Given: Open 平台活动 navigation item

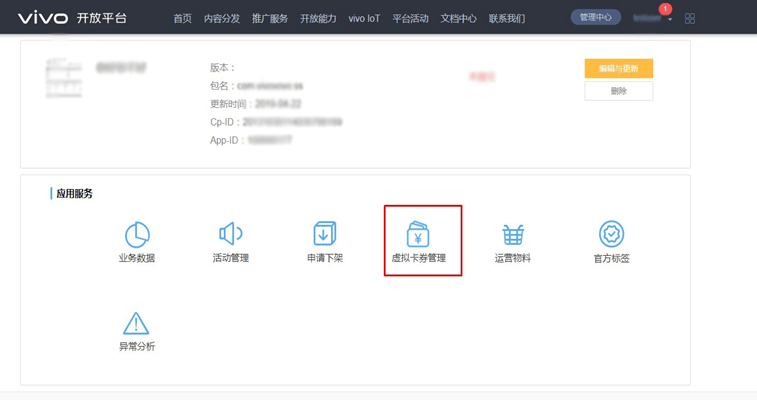Looking at the screenshot, I should (410, 19).
